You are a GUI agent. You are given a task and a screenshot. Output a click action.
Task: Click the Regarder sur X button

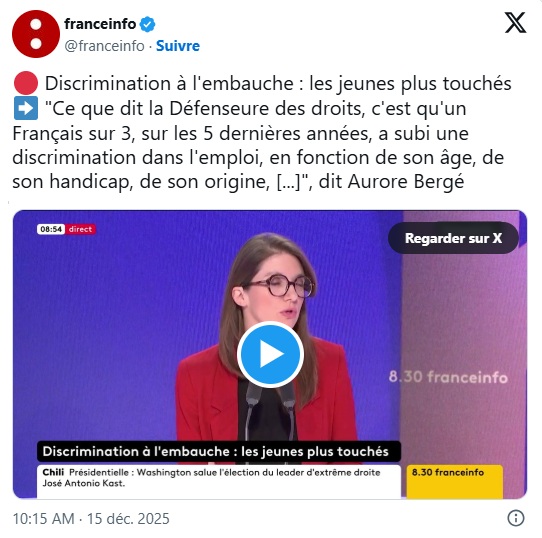click(453, 238)
